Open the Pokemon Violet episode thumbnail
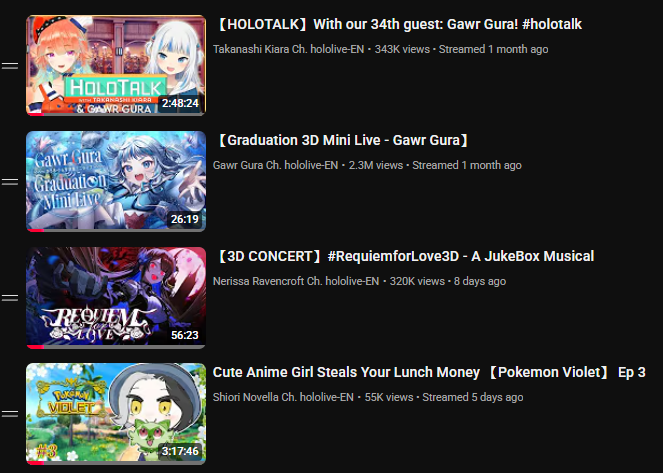This screenshot has width=663, height=473. (116, 413)
